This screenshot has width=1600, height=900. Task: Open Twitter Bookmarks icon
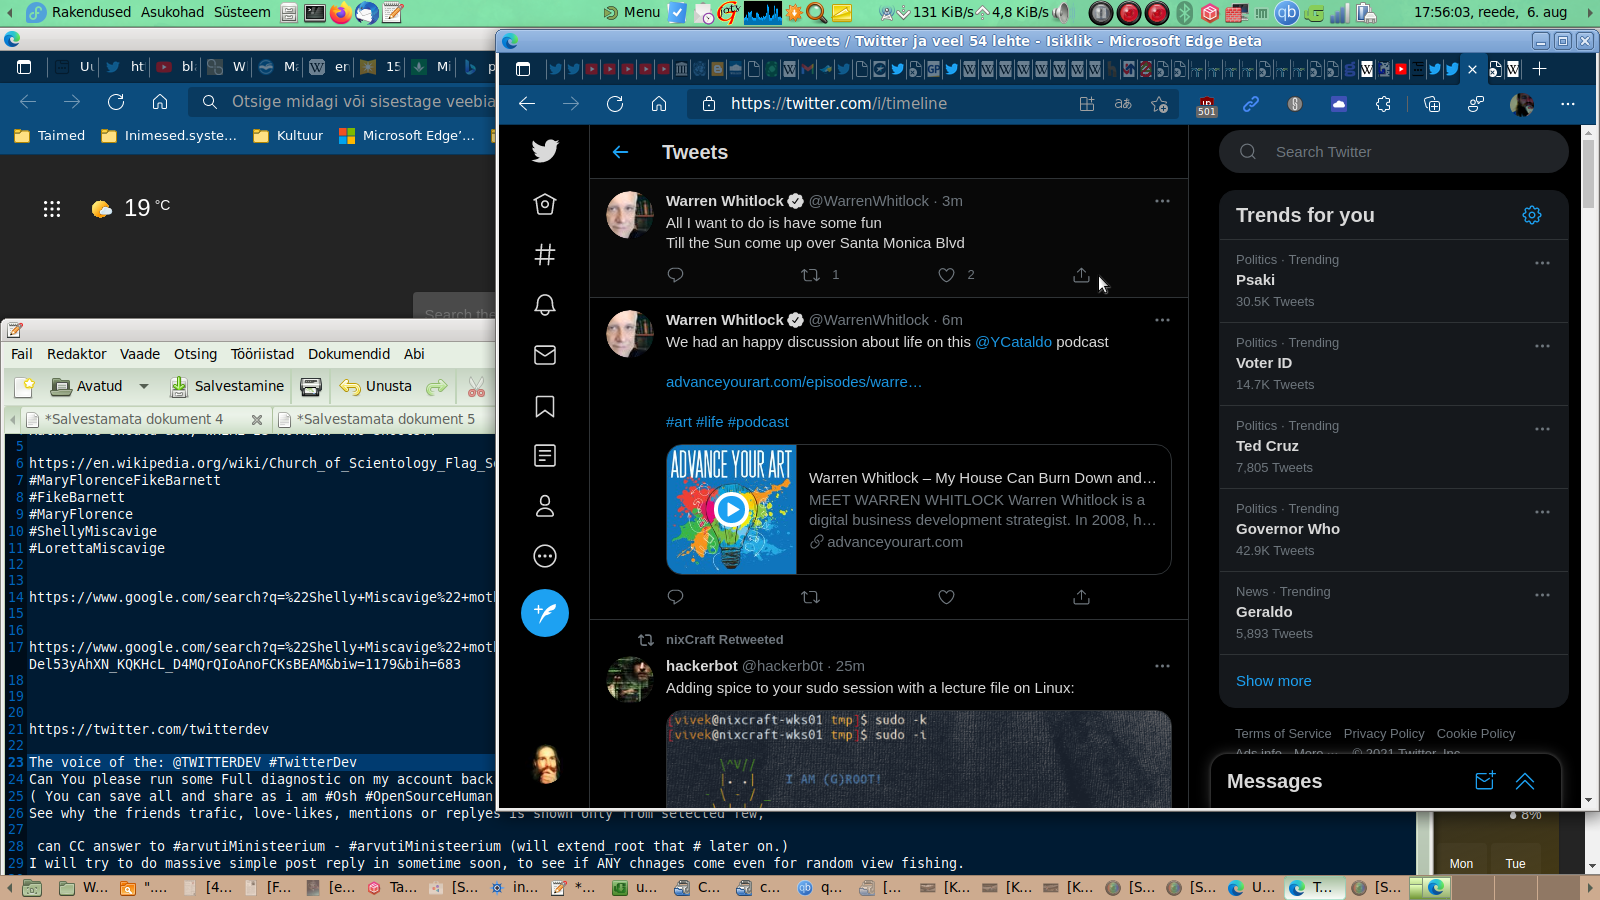click(545, 406)
